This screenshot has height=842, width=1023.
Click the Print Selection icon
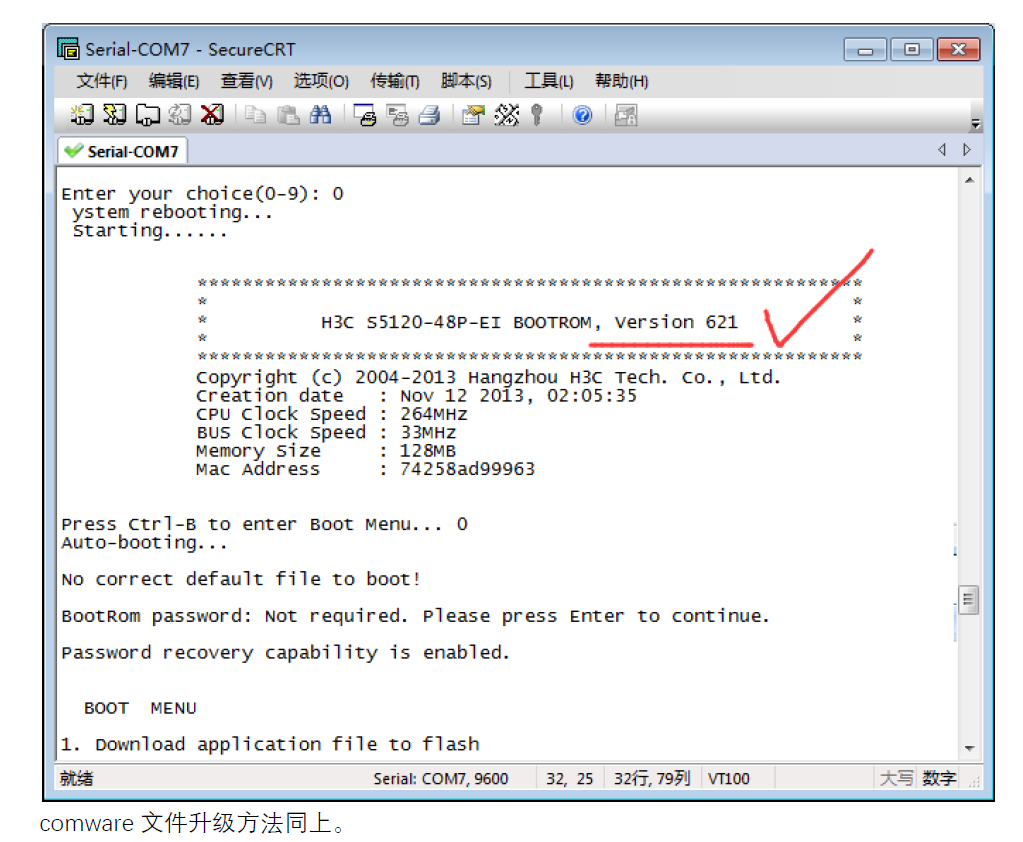tap(397, 115)
